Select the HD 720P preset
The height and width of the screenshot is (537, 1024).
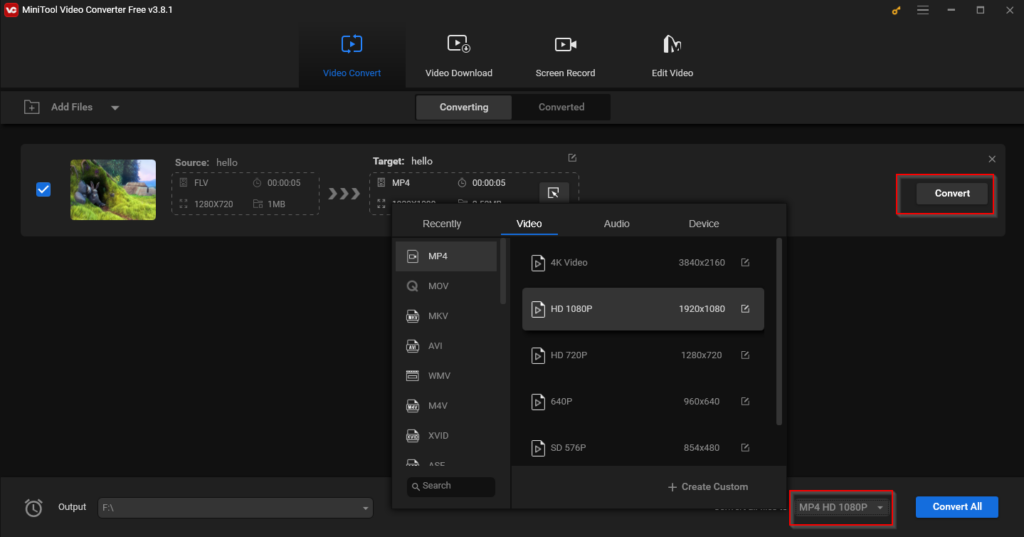click(x=643, y=355)
